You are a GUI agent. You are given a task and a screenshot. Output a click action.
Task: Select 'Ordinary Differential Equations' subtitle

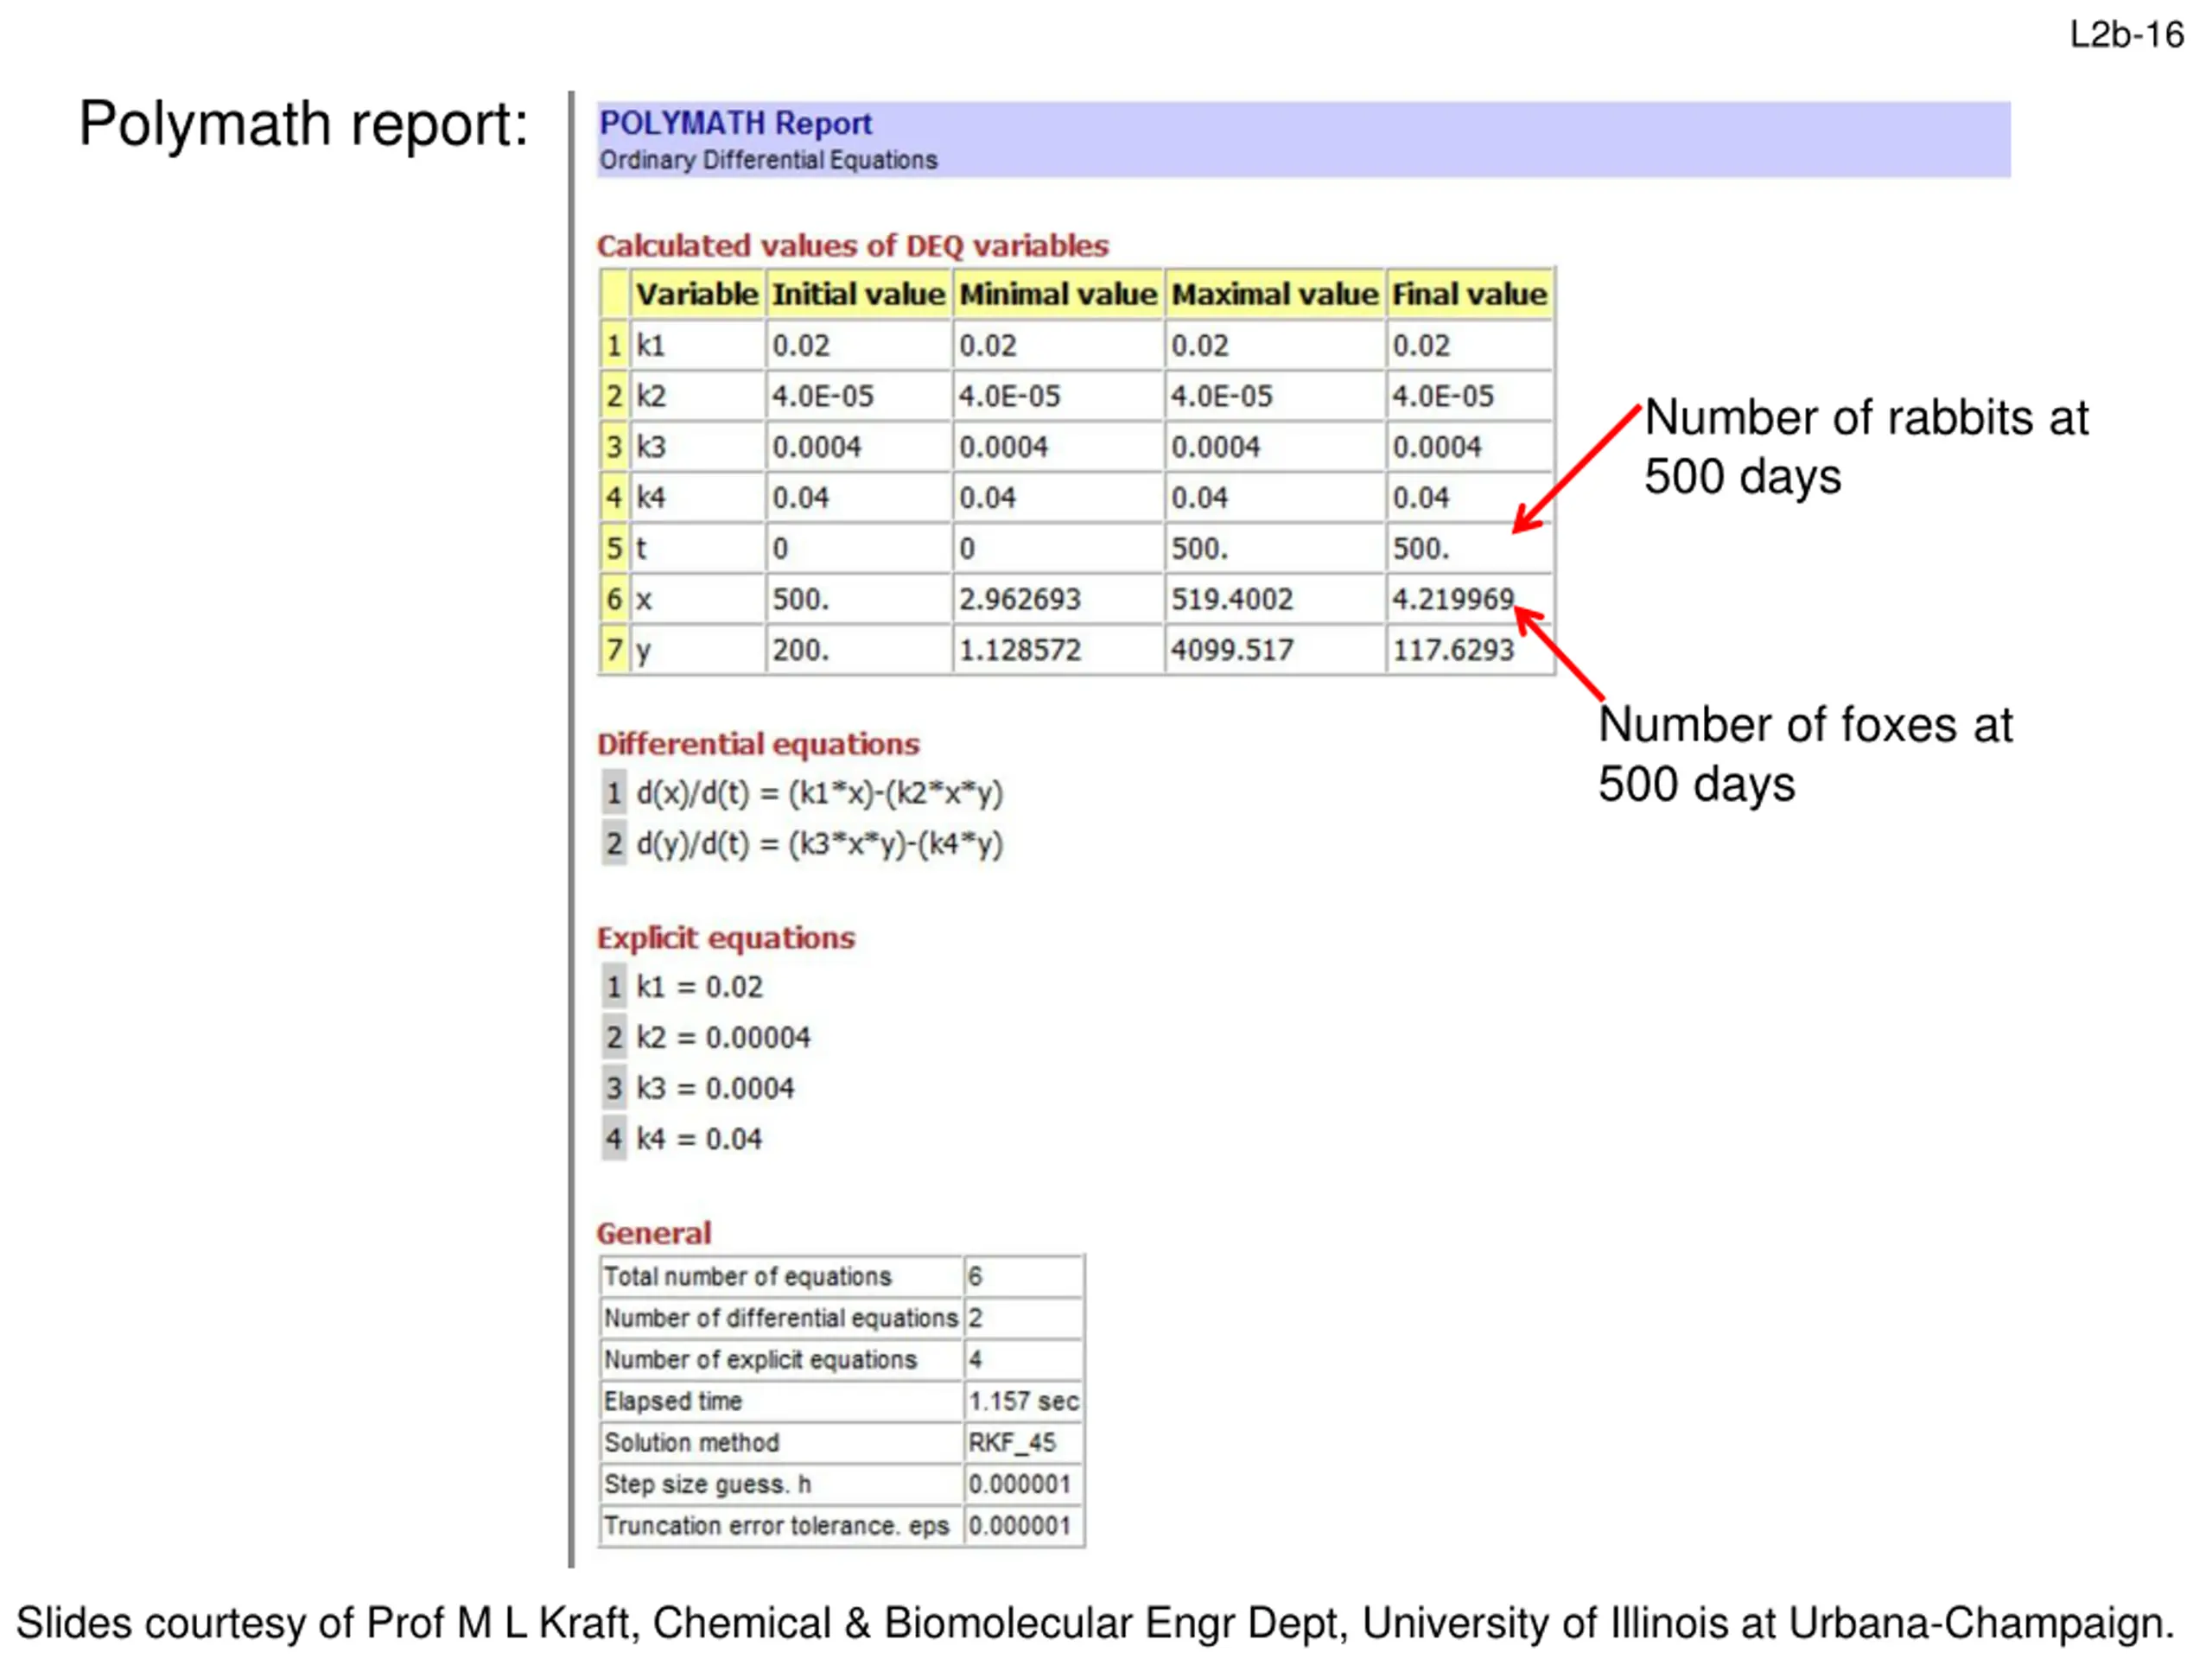coord(768,160)
